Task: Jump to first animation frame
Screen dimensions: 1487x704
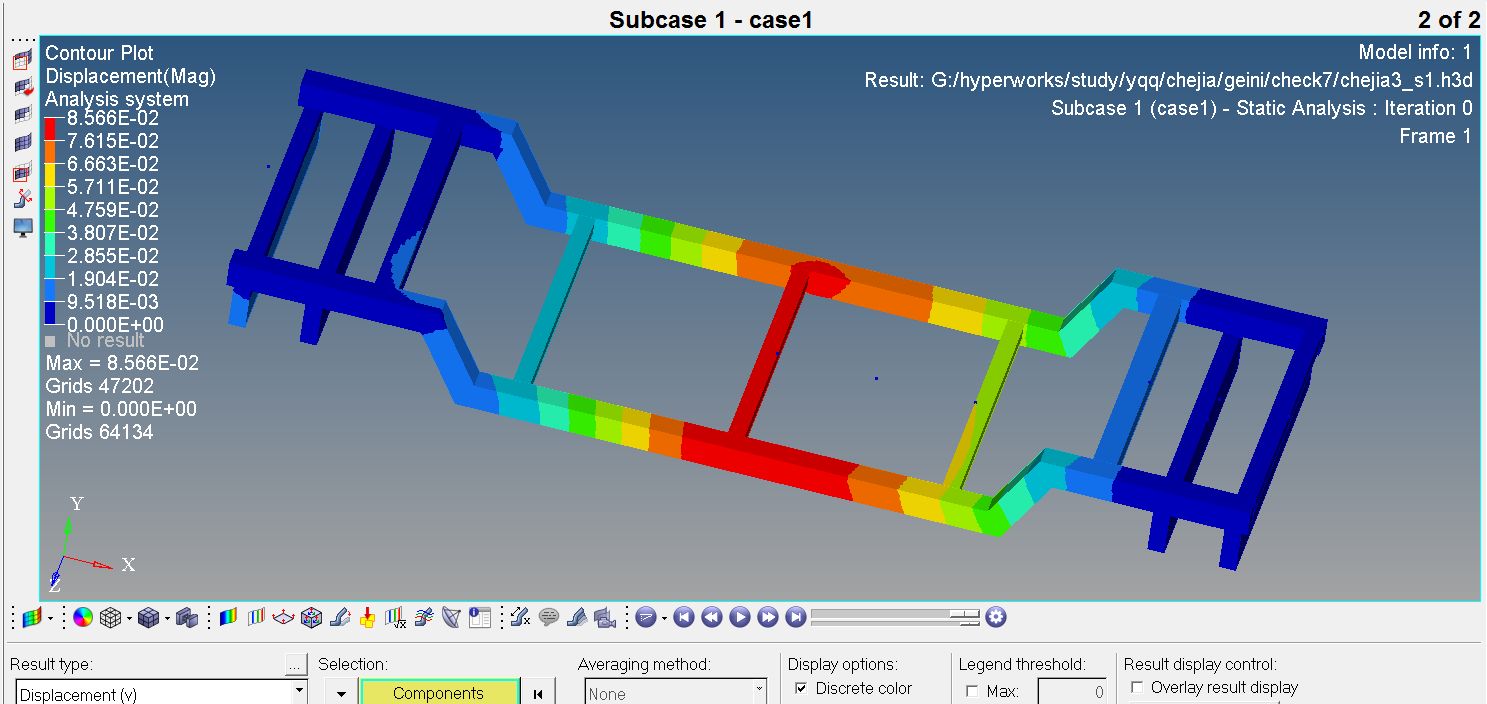Action: 684,617
